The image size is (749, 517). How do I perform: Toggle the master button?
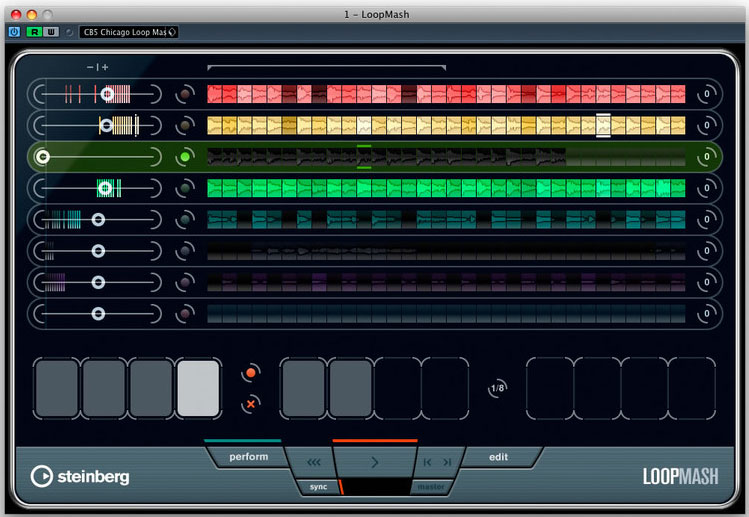coord(430,487)
